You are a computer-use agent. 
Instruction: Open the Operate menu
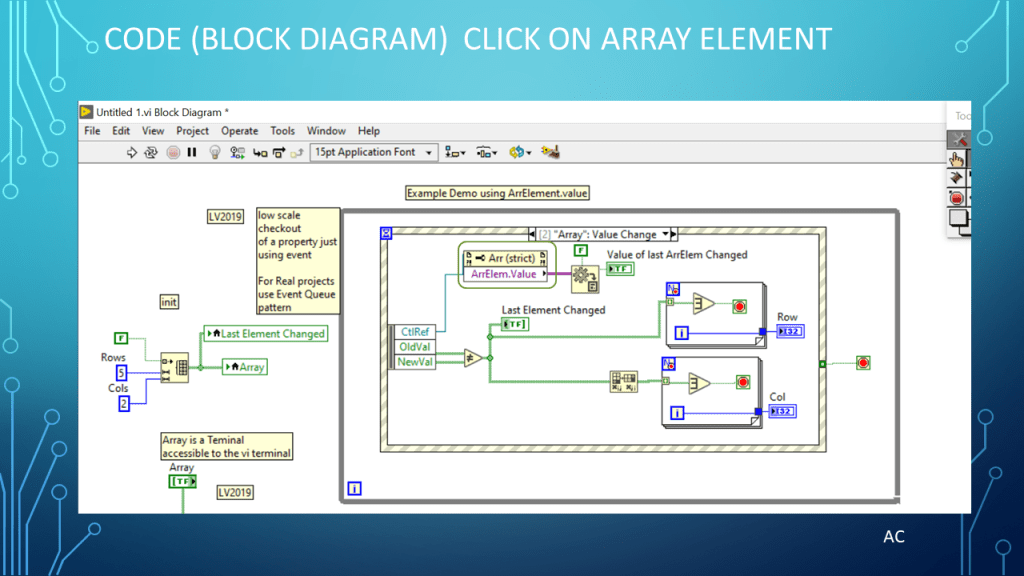tap(239, 131)
